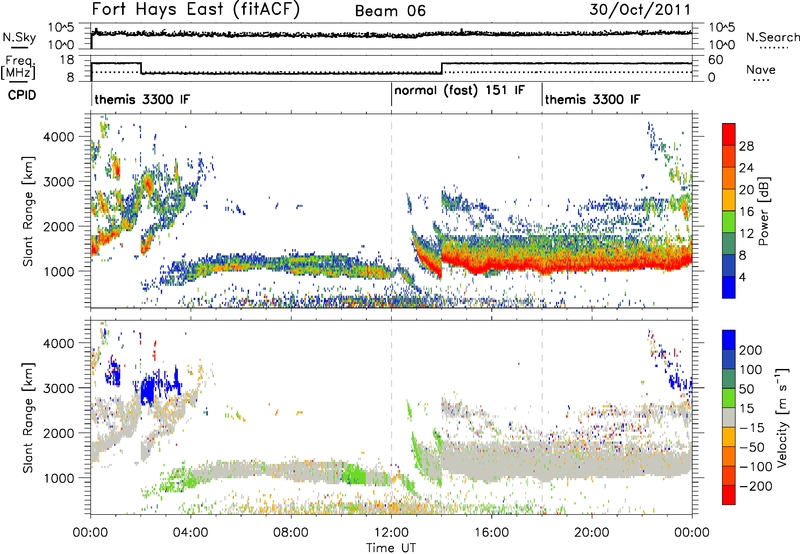Click the 'Nave' legend label
Image resolution: width=800 pixels, height=554 pixels.
[761, 69]
